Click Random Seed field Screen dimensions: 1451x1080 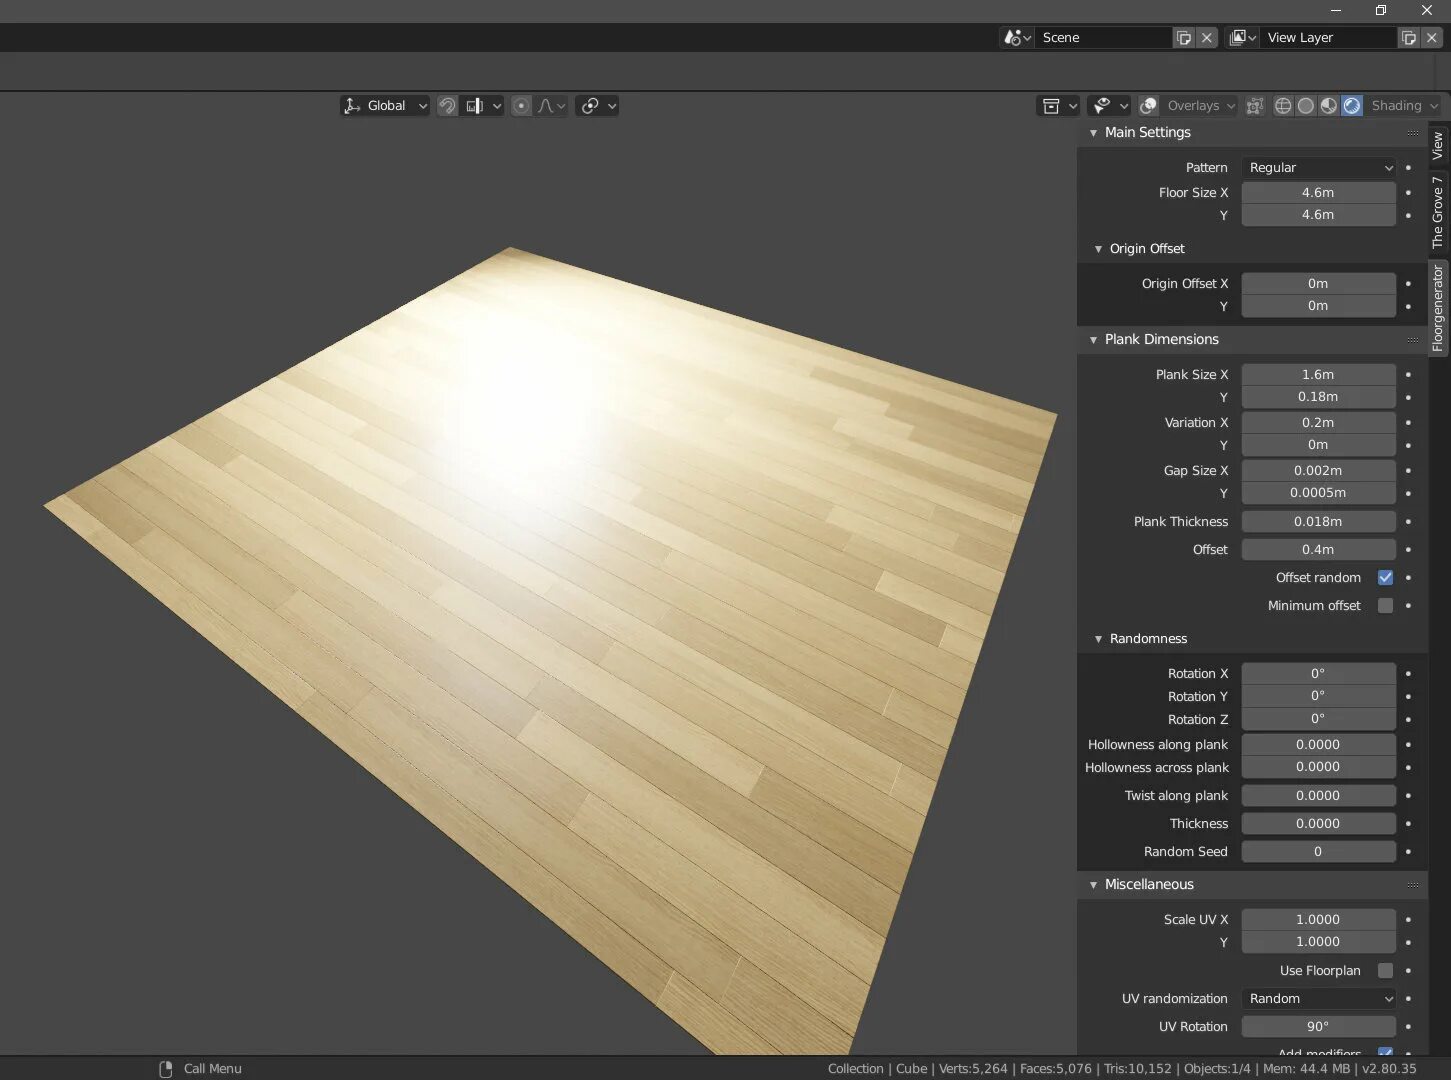pos(1318,851)
